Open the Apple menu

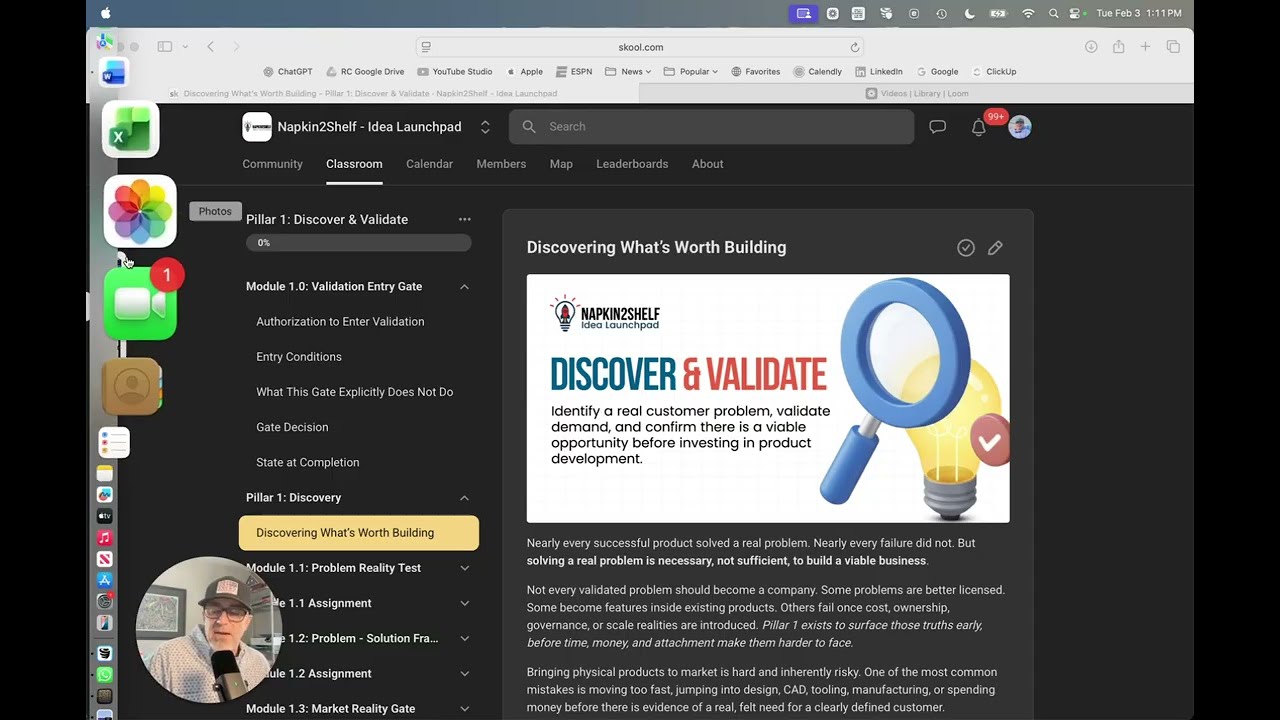click(x=106, y=13)
